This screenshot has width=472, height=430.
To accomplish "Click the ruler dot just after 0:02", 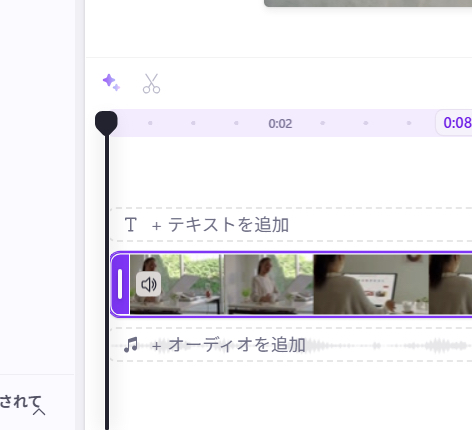I will [322, 123].
